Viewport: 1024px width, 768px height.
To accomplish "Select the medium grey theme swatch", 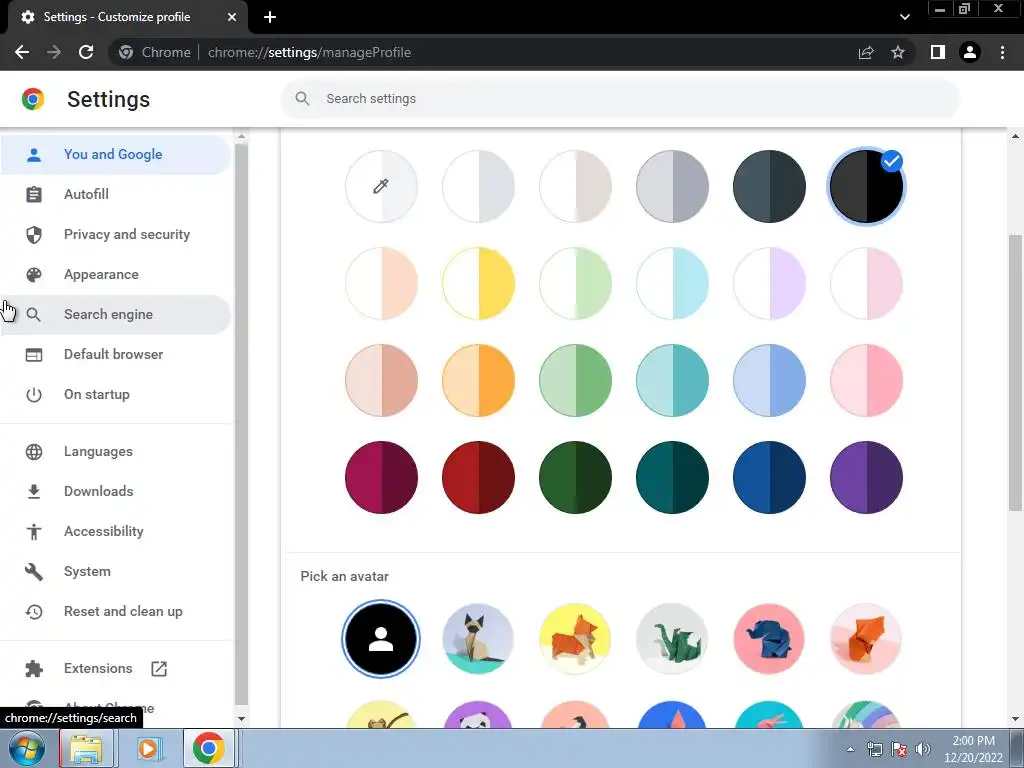I will coord(673,187).
